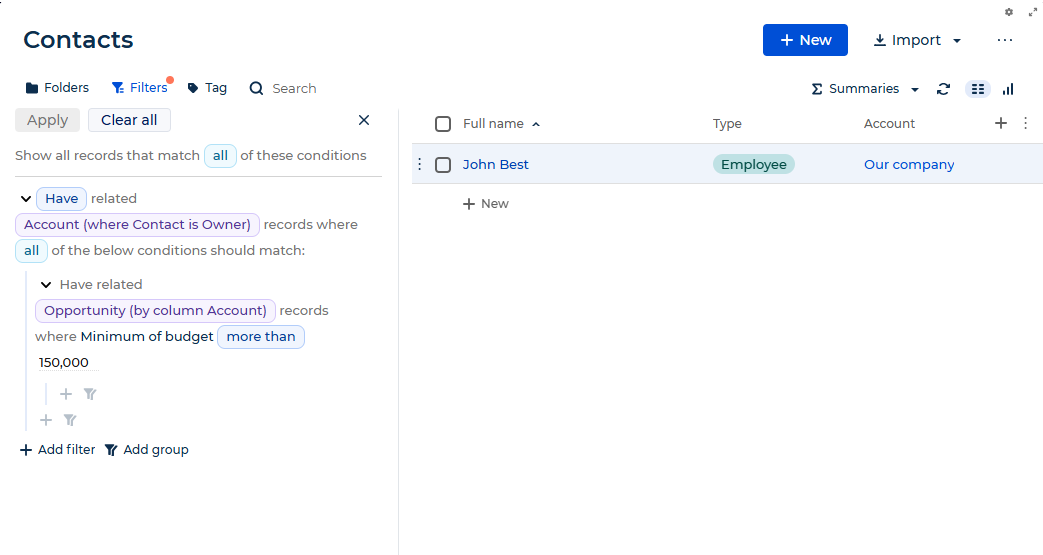Open row actions for John Best

420,164
